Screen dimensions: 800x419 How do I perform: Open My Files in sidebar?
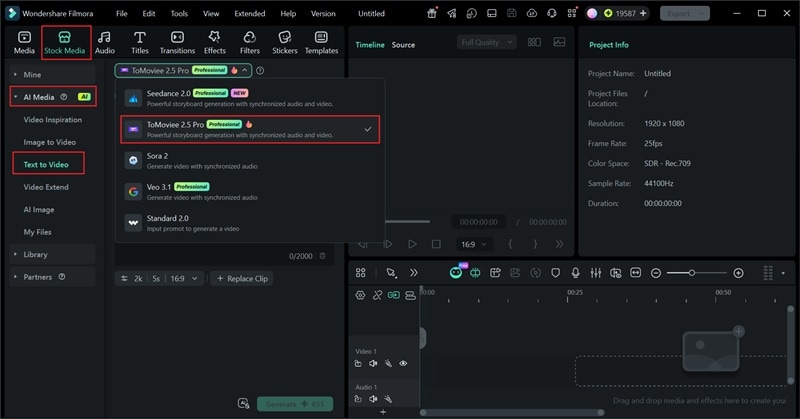(37, 232)
